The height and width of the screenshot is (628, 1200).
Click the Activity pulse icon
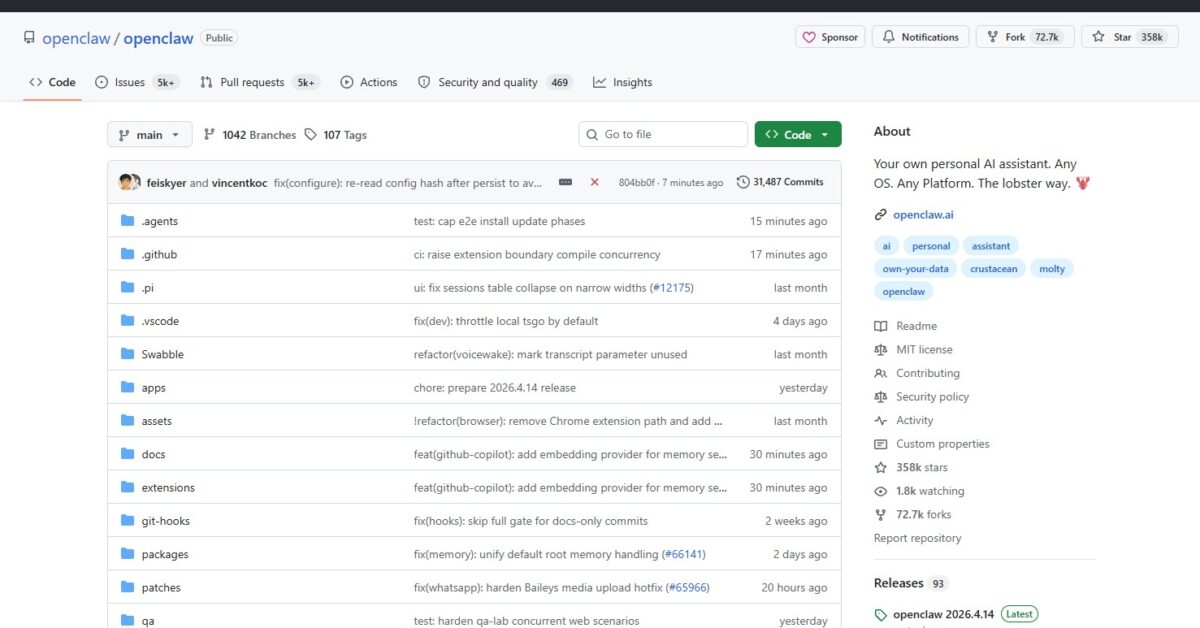(880, 421)
